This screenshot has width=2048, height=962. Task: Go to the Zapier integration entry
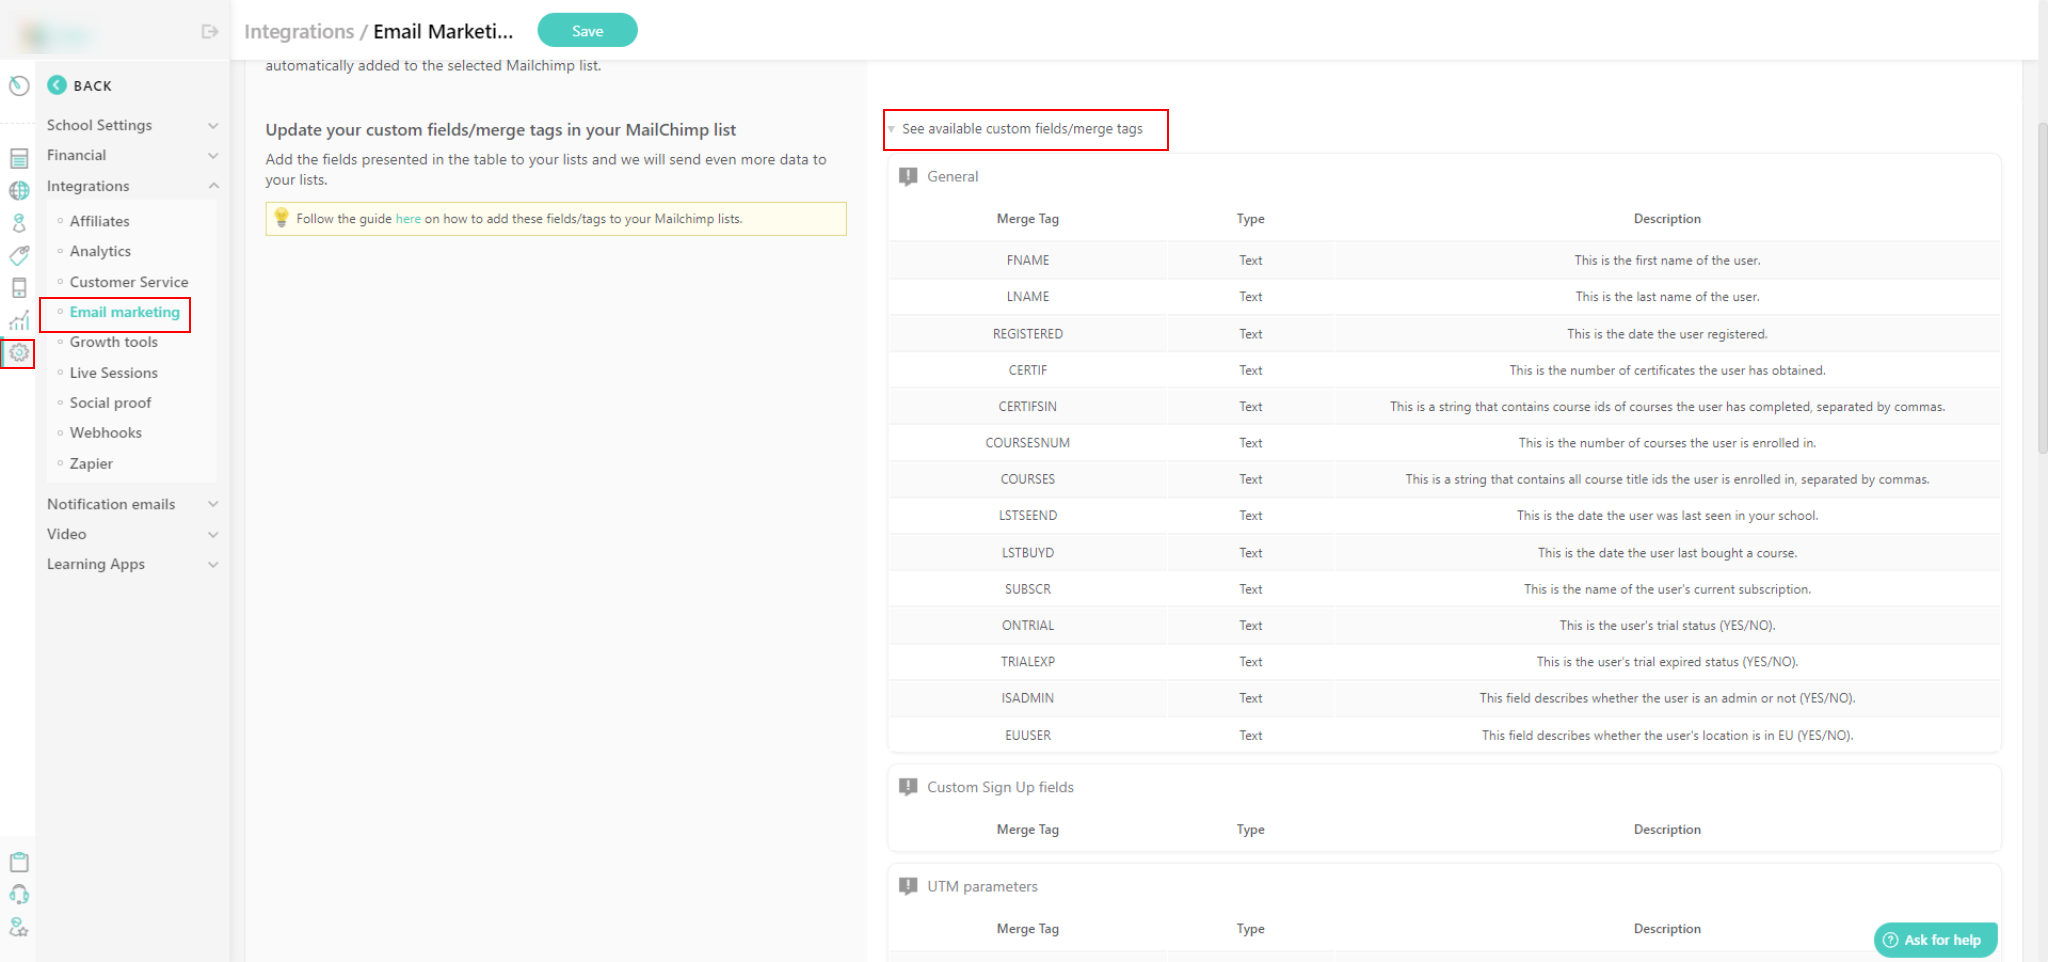91,463
